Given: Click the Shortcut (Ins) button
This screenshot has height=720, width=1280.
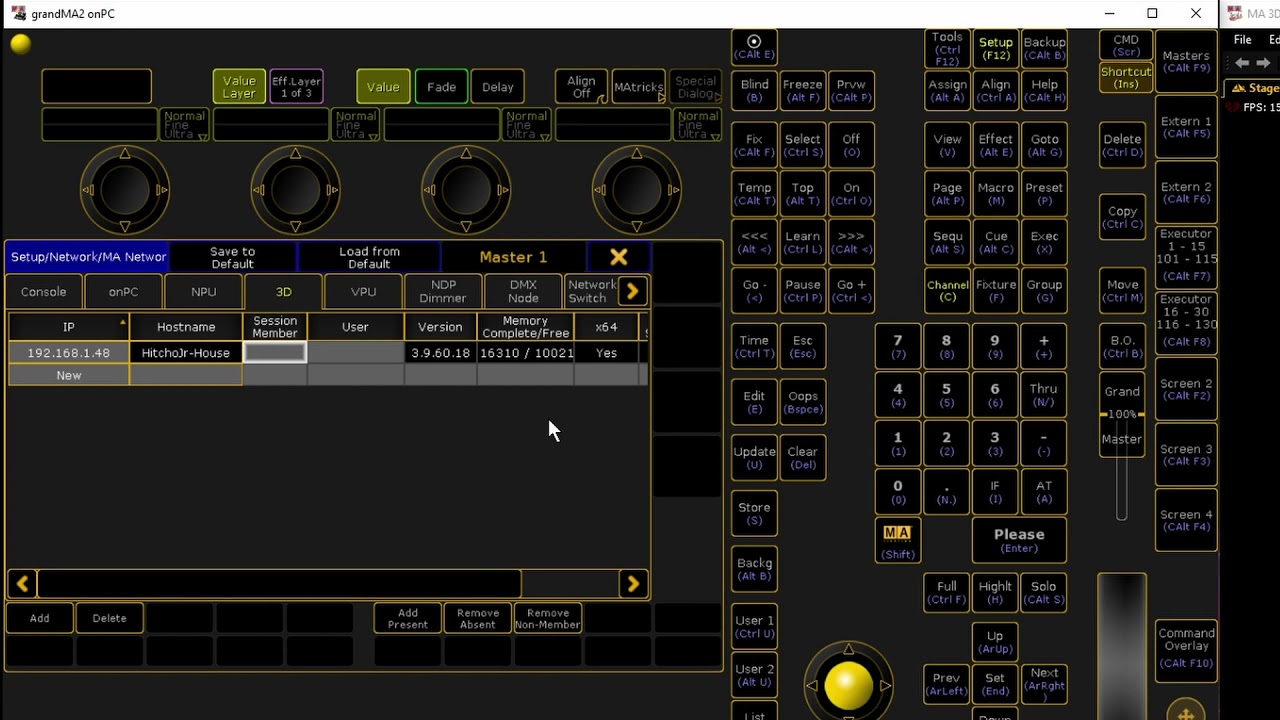Looking at the screenshot, I should click(1126, 78).
